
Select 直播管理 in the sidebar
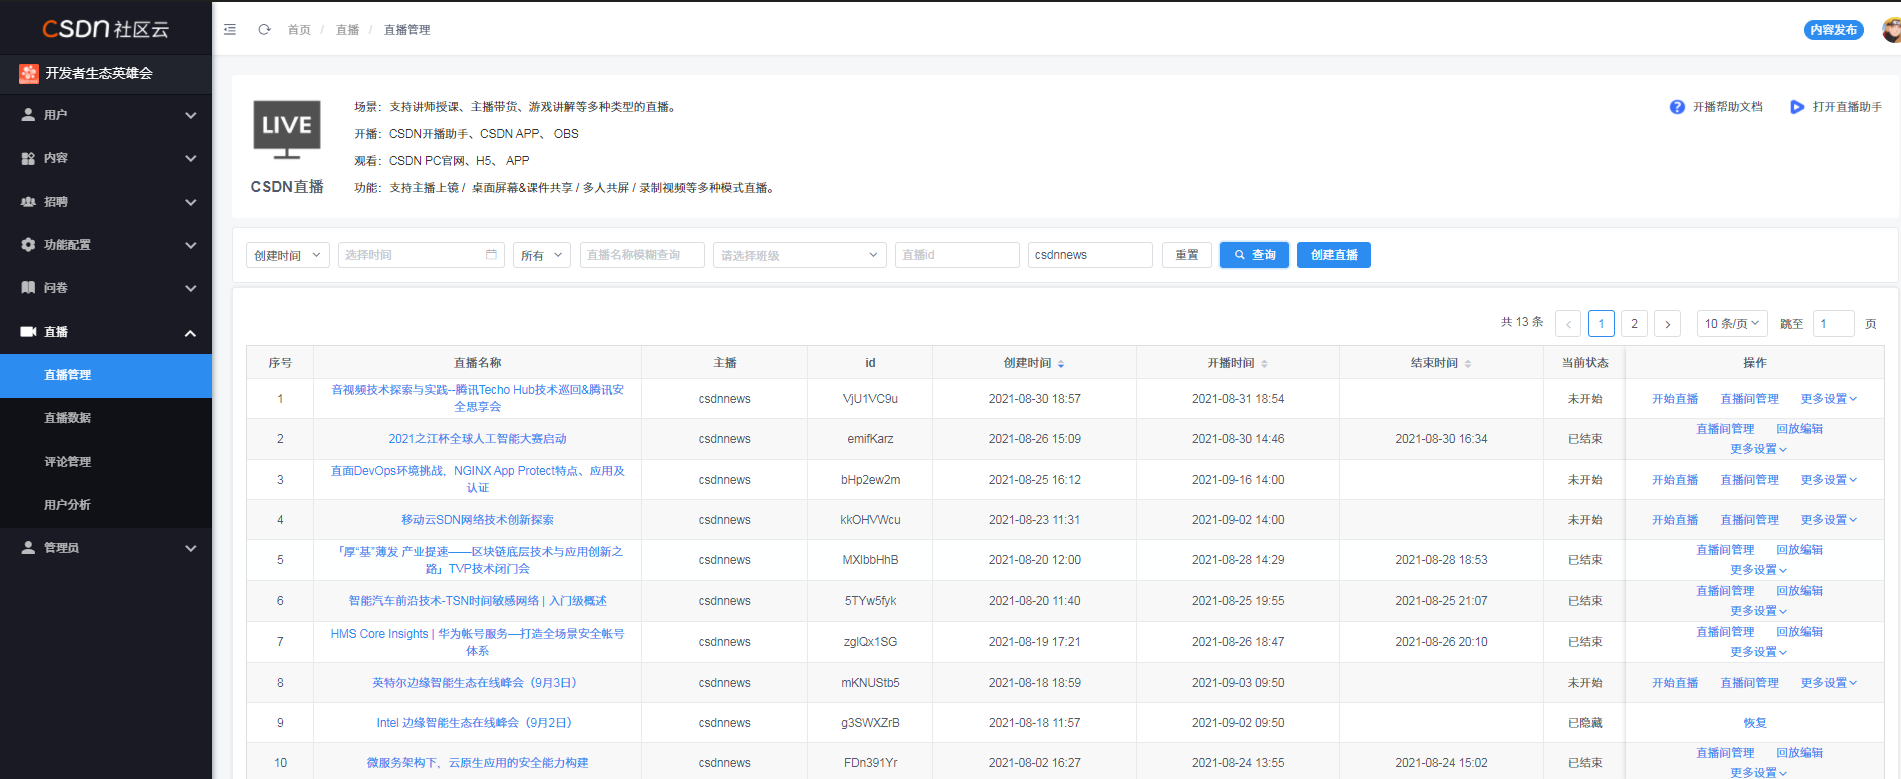(106, 375)
